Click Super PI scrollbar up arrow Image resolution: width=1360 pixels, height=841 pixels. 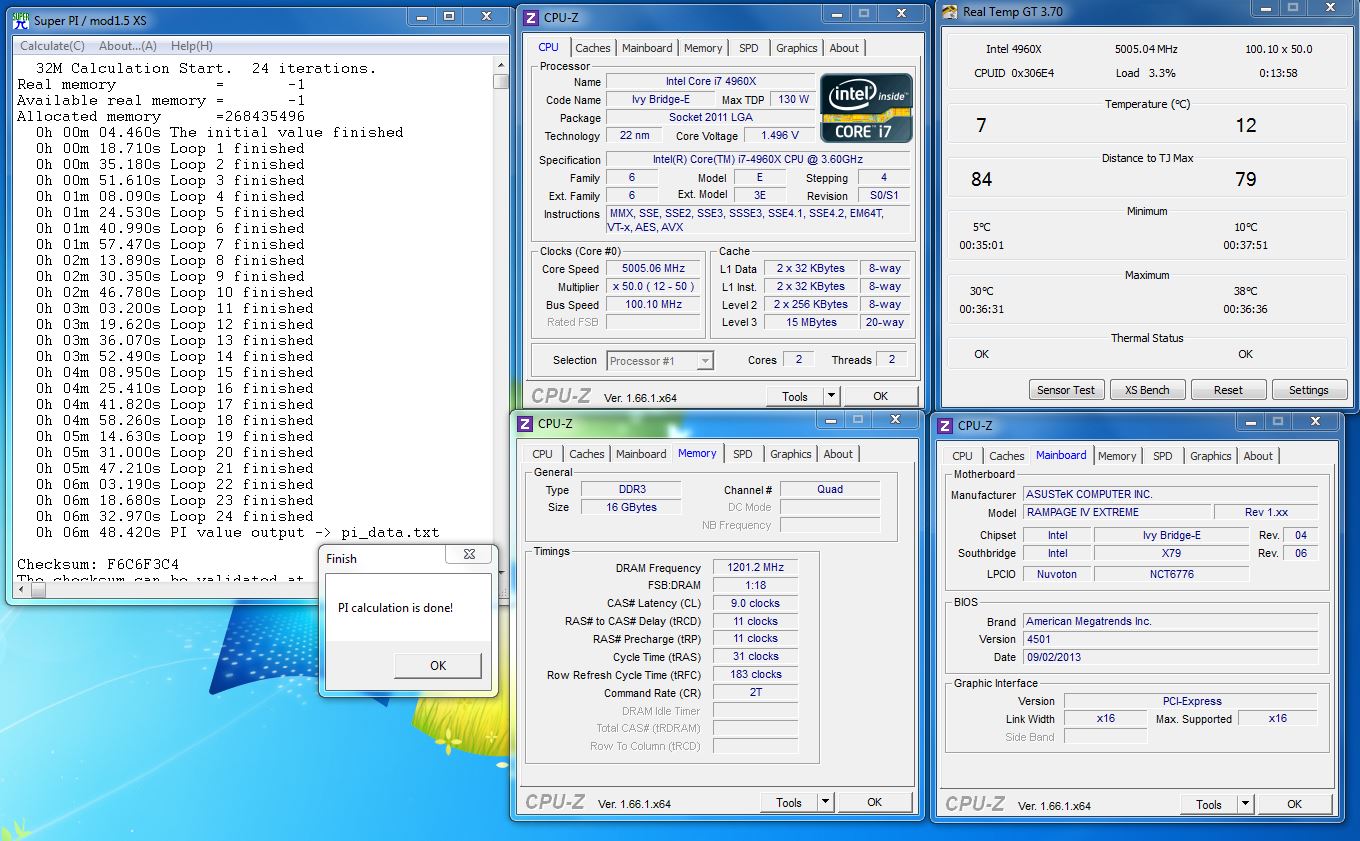(501, 65)
